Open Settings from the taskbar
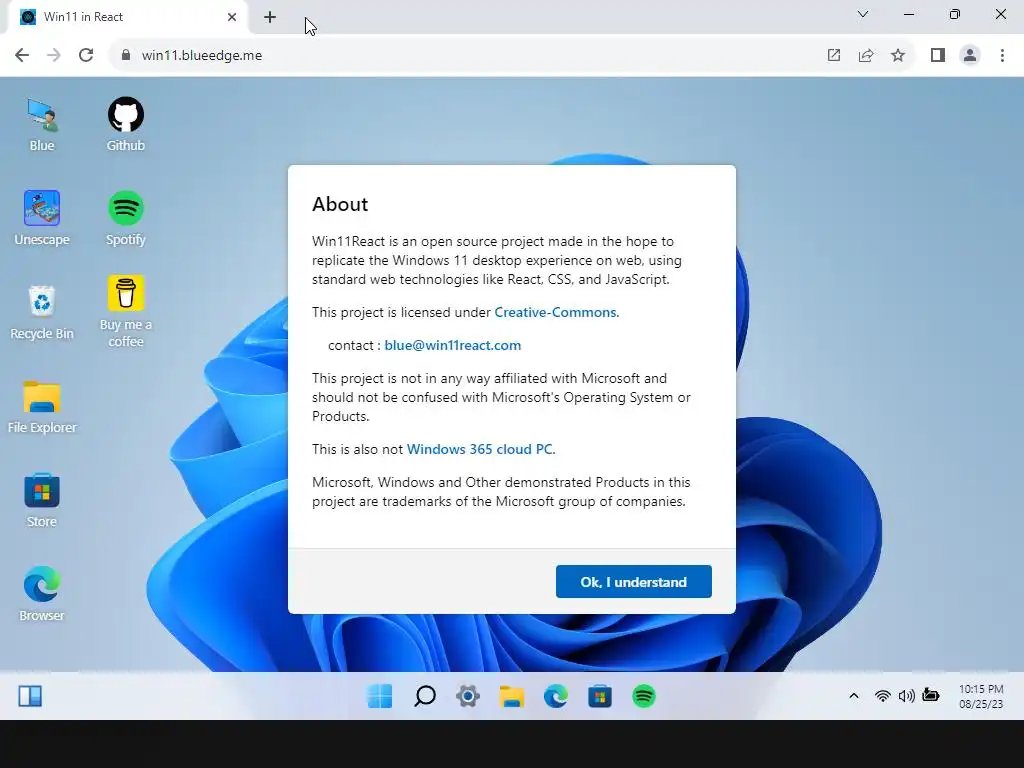The height and width of the screenshot is (768, 1024). point(468,696)
